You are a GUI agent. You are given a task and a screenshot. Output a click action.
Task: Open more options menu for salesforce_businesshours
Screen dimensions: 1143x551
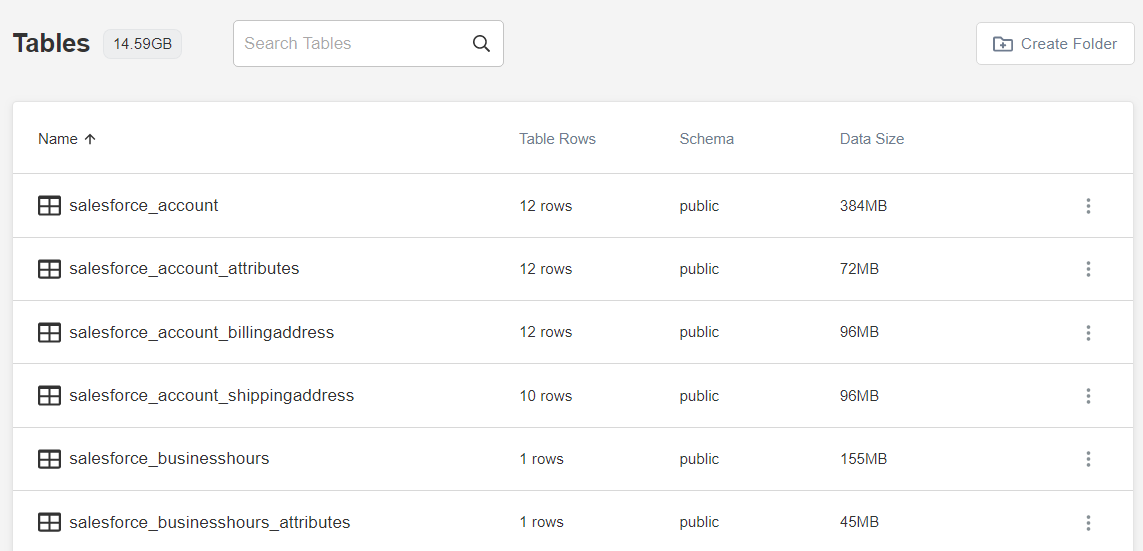pyautogui.click(x=1088, y=459)
